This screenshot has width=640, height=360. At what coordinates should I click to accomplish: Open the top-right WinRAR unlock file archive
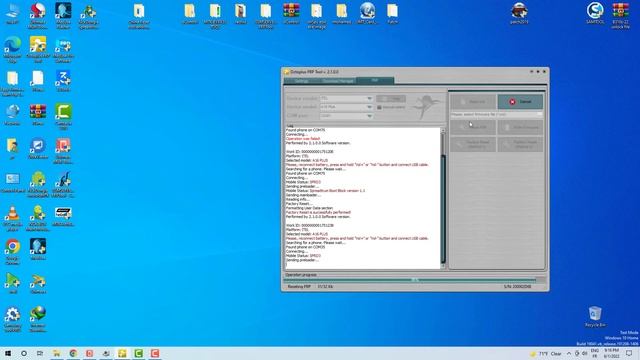click(x=620, y=16)
